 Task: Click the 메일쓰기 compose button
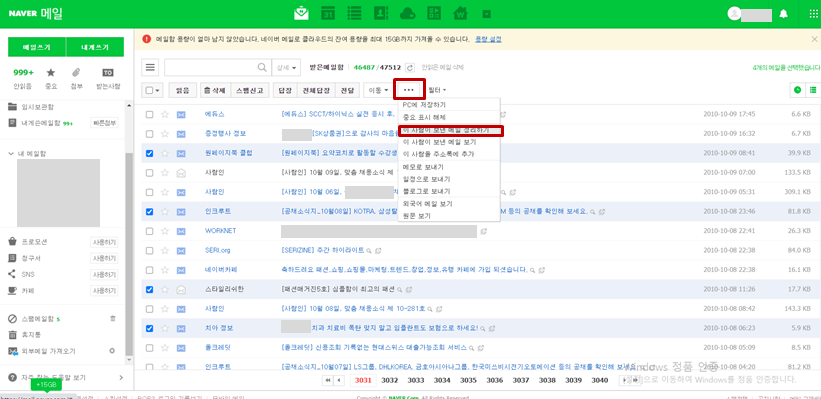click(x=37, y=47)
